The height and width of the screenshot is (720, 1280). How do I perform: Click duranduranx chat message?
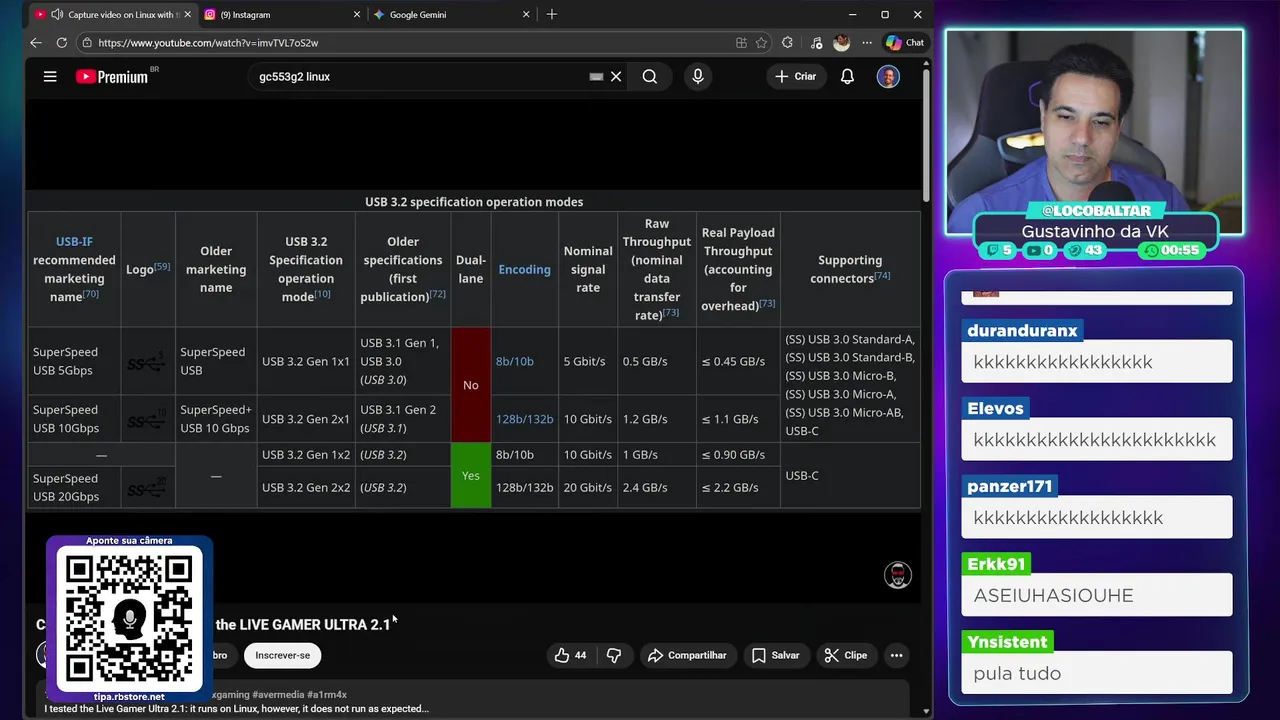[1096, 361]
